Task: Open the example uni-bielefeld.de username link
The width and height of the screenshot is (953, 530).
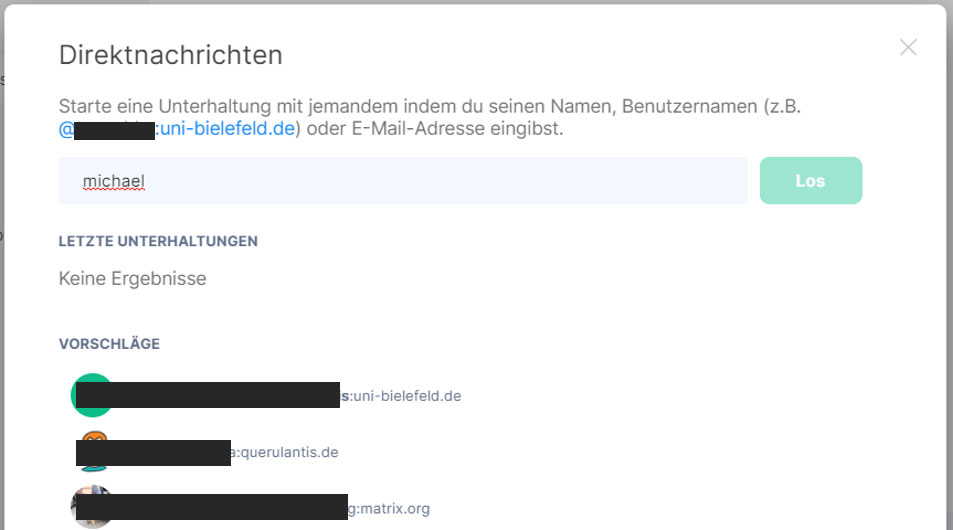Action: (x=177, y=129)
